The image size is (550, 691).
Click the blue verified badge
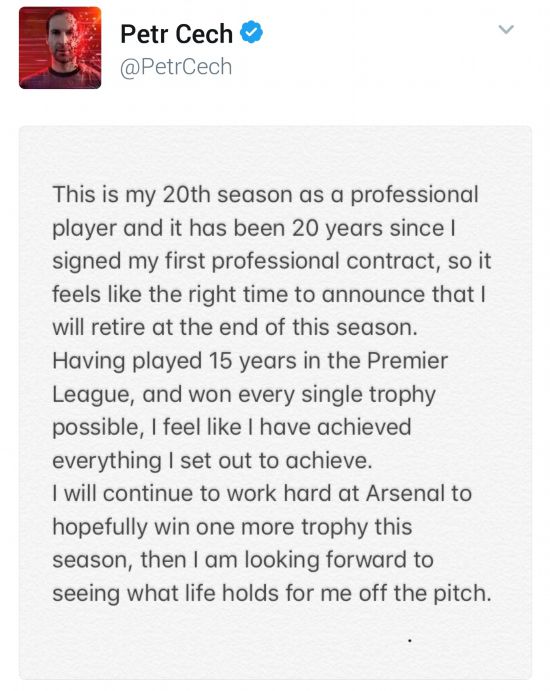[x=251, y=32]
